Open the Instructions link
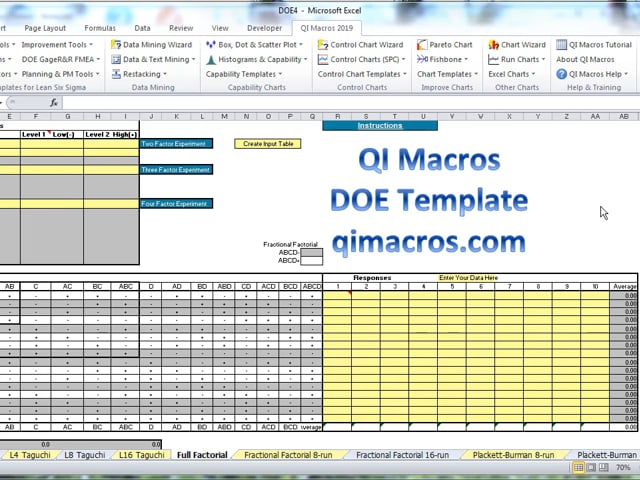Viewport: 640px width, 480px height. click(x=380, y=126)
